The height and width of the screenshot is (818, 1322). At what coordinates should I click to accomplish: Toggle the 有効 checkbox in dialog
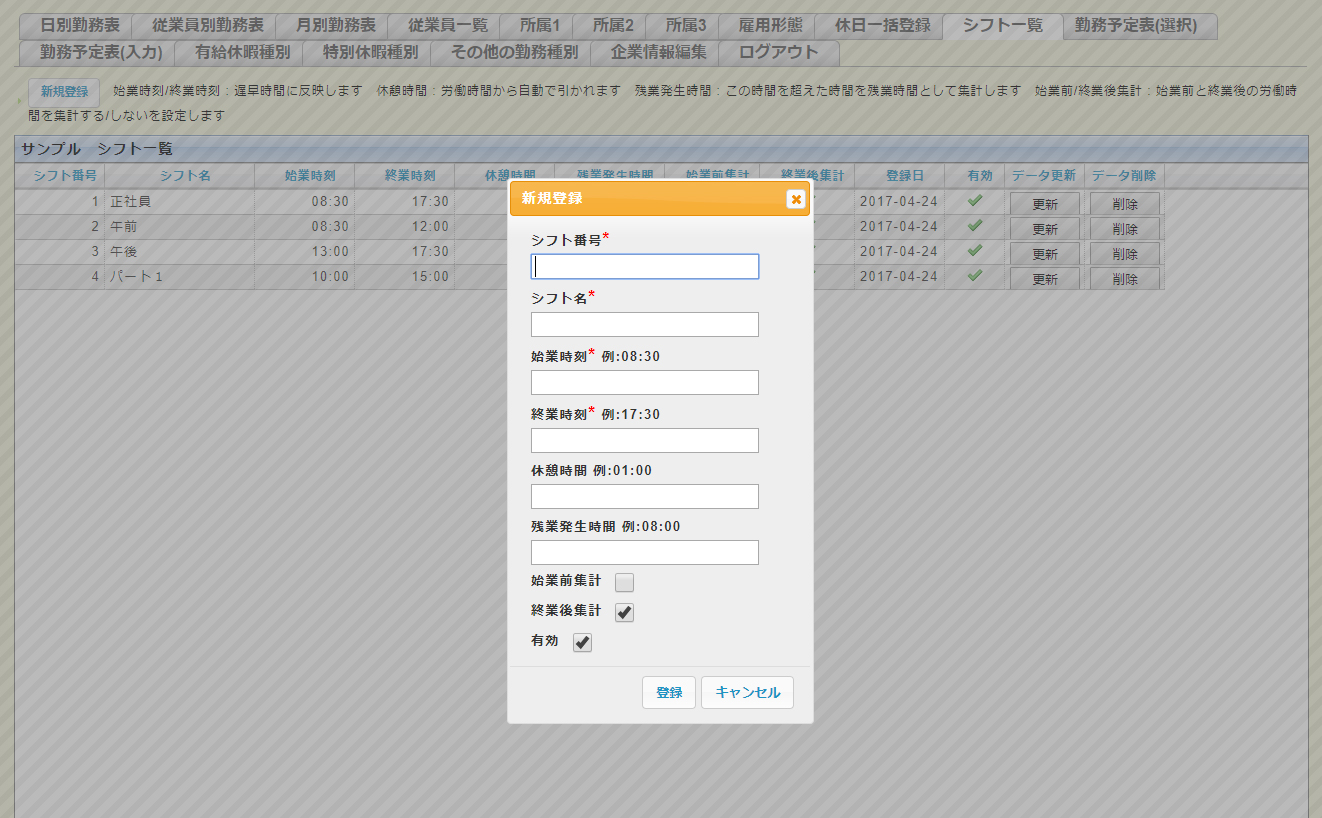(x=583, y=643)
